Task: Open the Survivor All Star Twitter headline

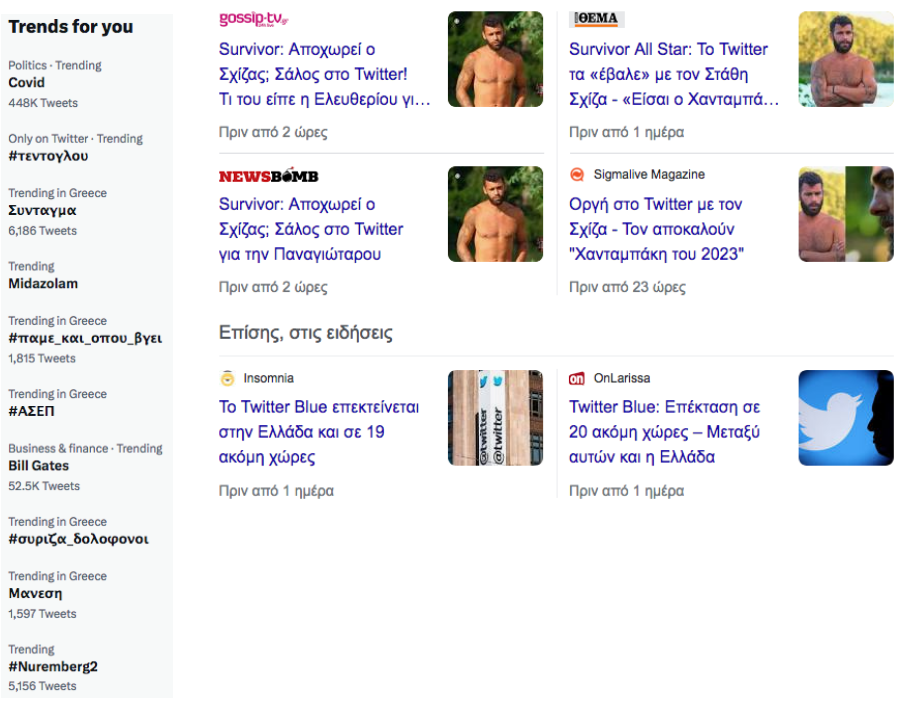Action: pyautogui.click(x=674, y=74)
